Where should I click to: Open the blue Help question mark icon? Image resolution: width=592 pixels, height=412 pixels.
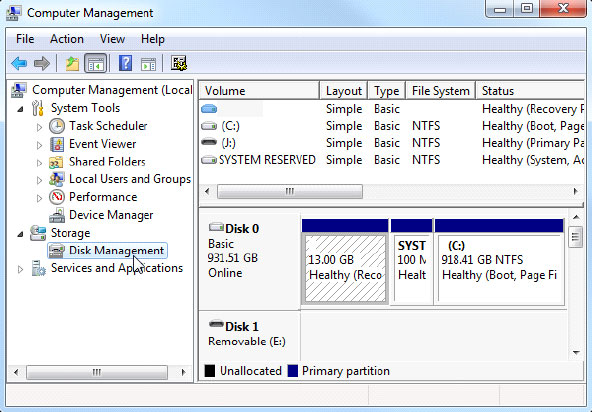coord(125,63)
